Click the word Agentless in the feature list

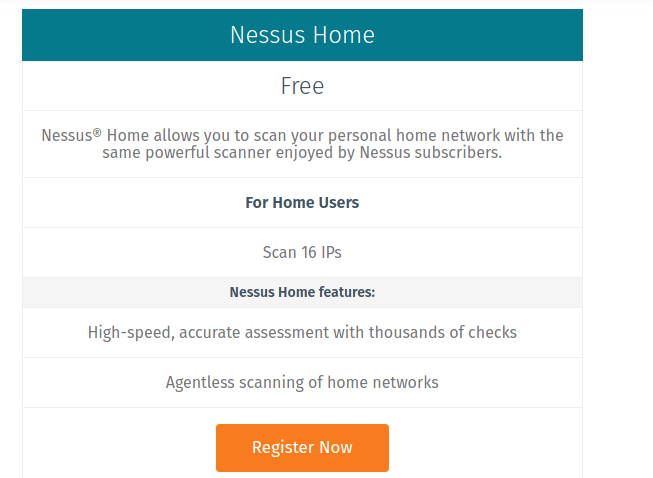click(200, 383)
